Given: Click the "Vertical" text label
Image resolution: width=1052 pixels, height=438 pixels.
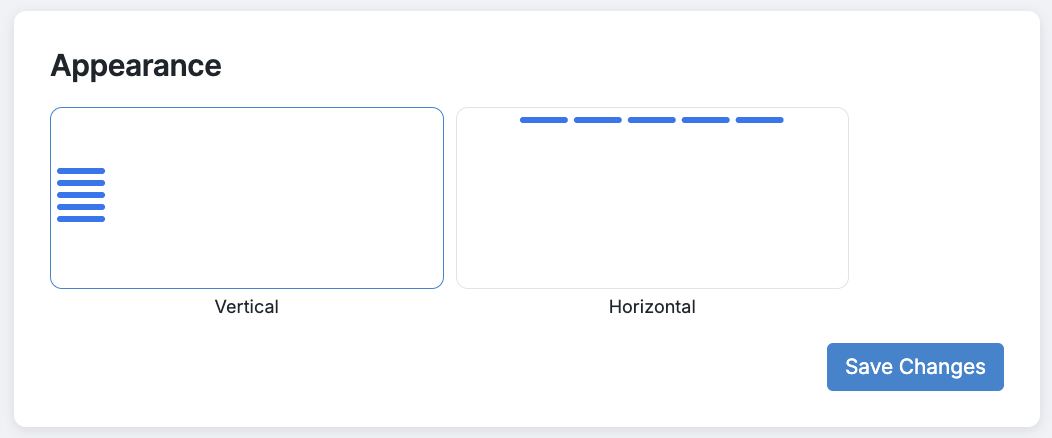Looking at the screenshot, I should 246,307.
